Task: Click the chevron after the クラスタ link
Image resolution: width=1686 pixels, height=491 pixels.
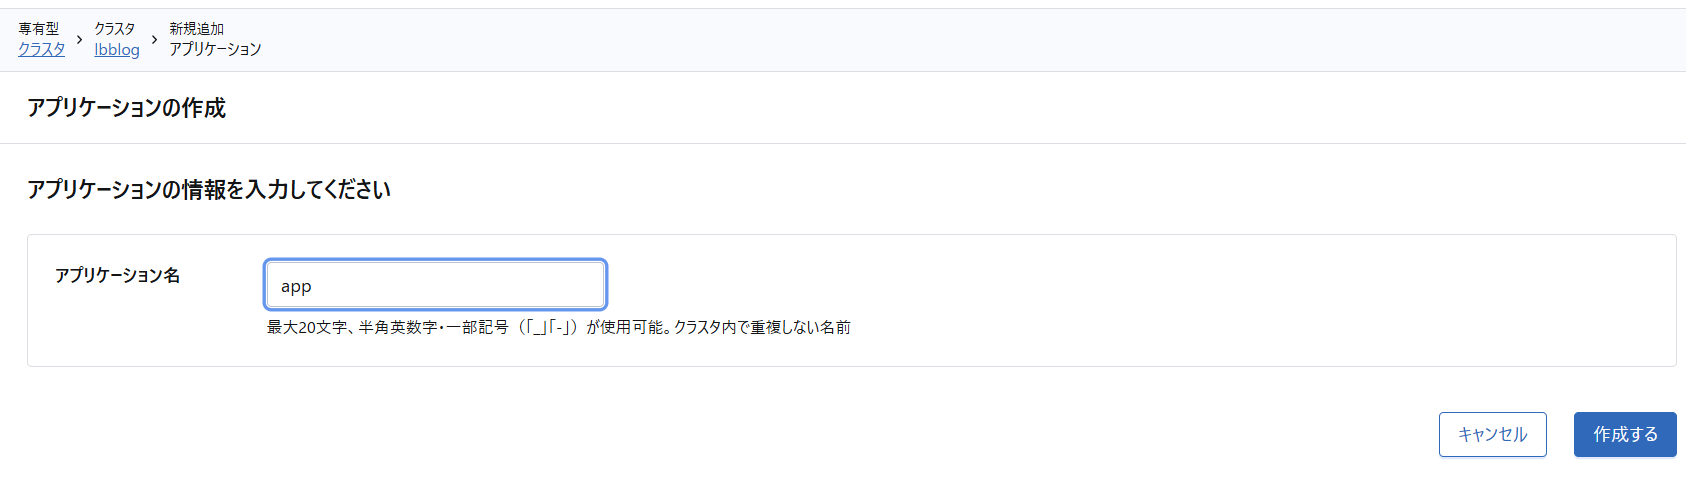Action: coord(80,39)
